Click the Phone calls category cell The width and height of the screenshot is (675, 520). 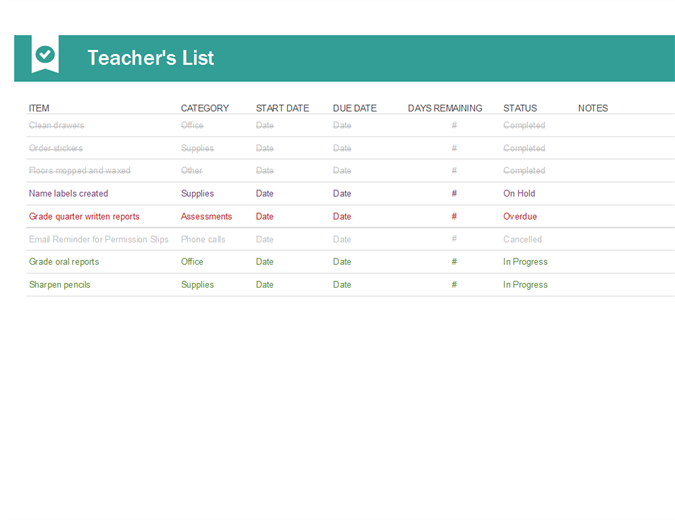[203, 239]
